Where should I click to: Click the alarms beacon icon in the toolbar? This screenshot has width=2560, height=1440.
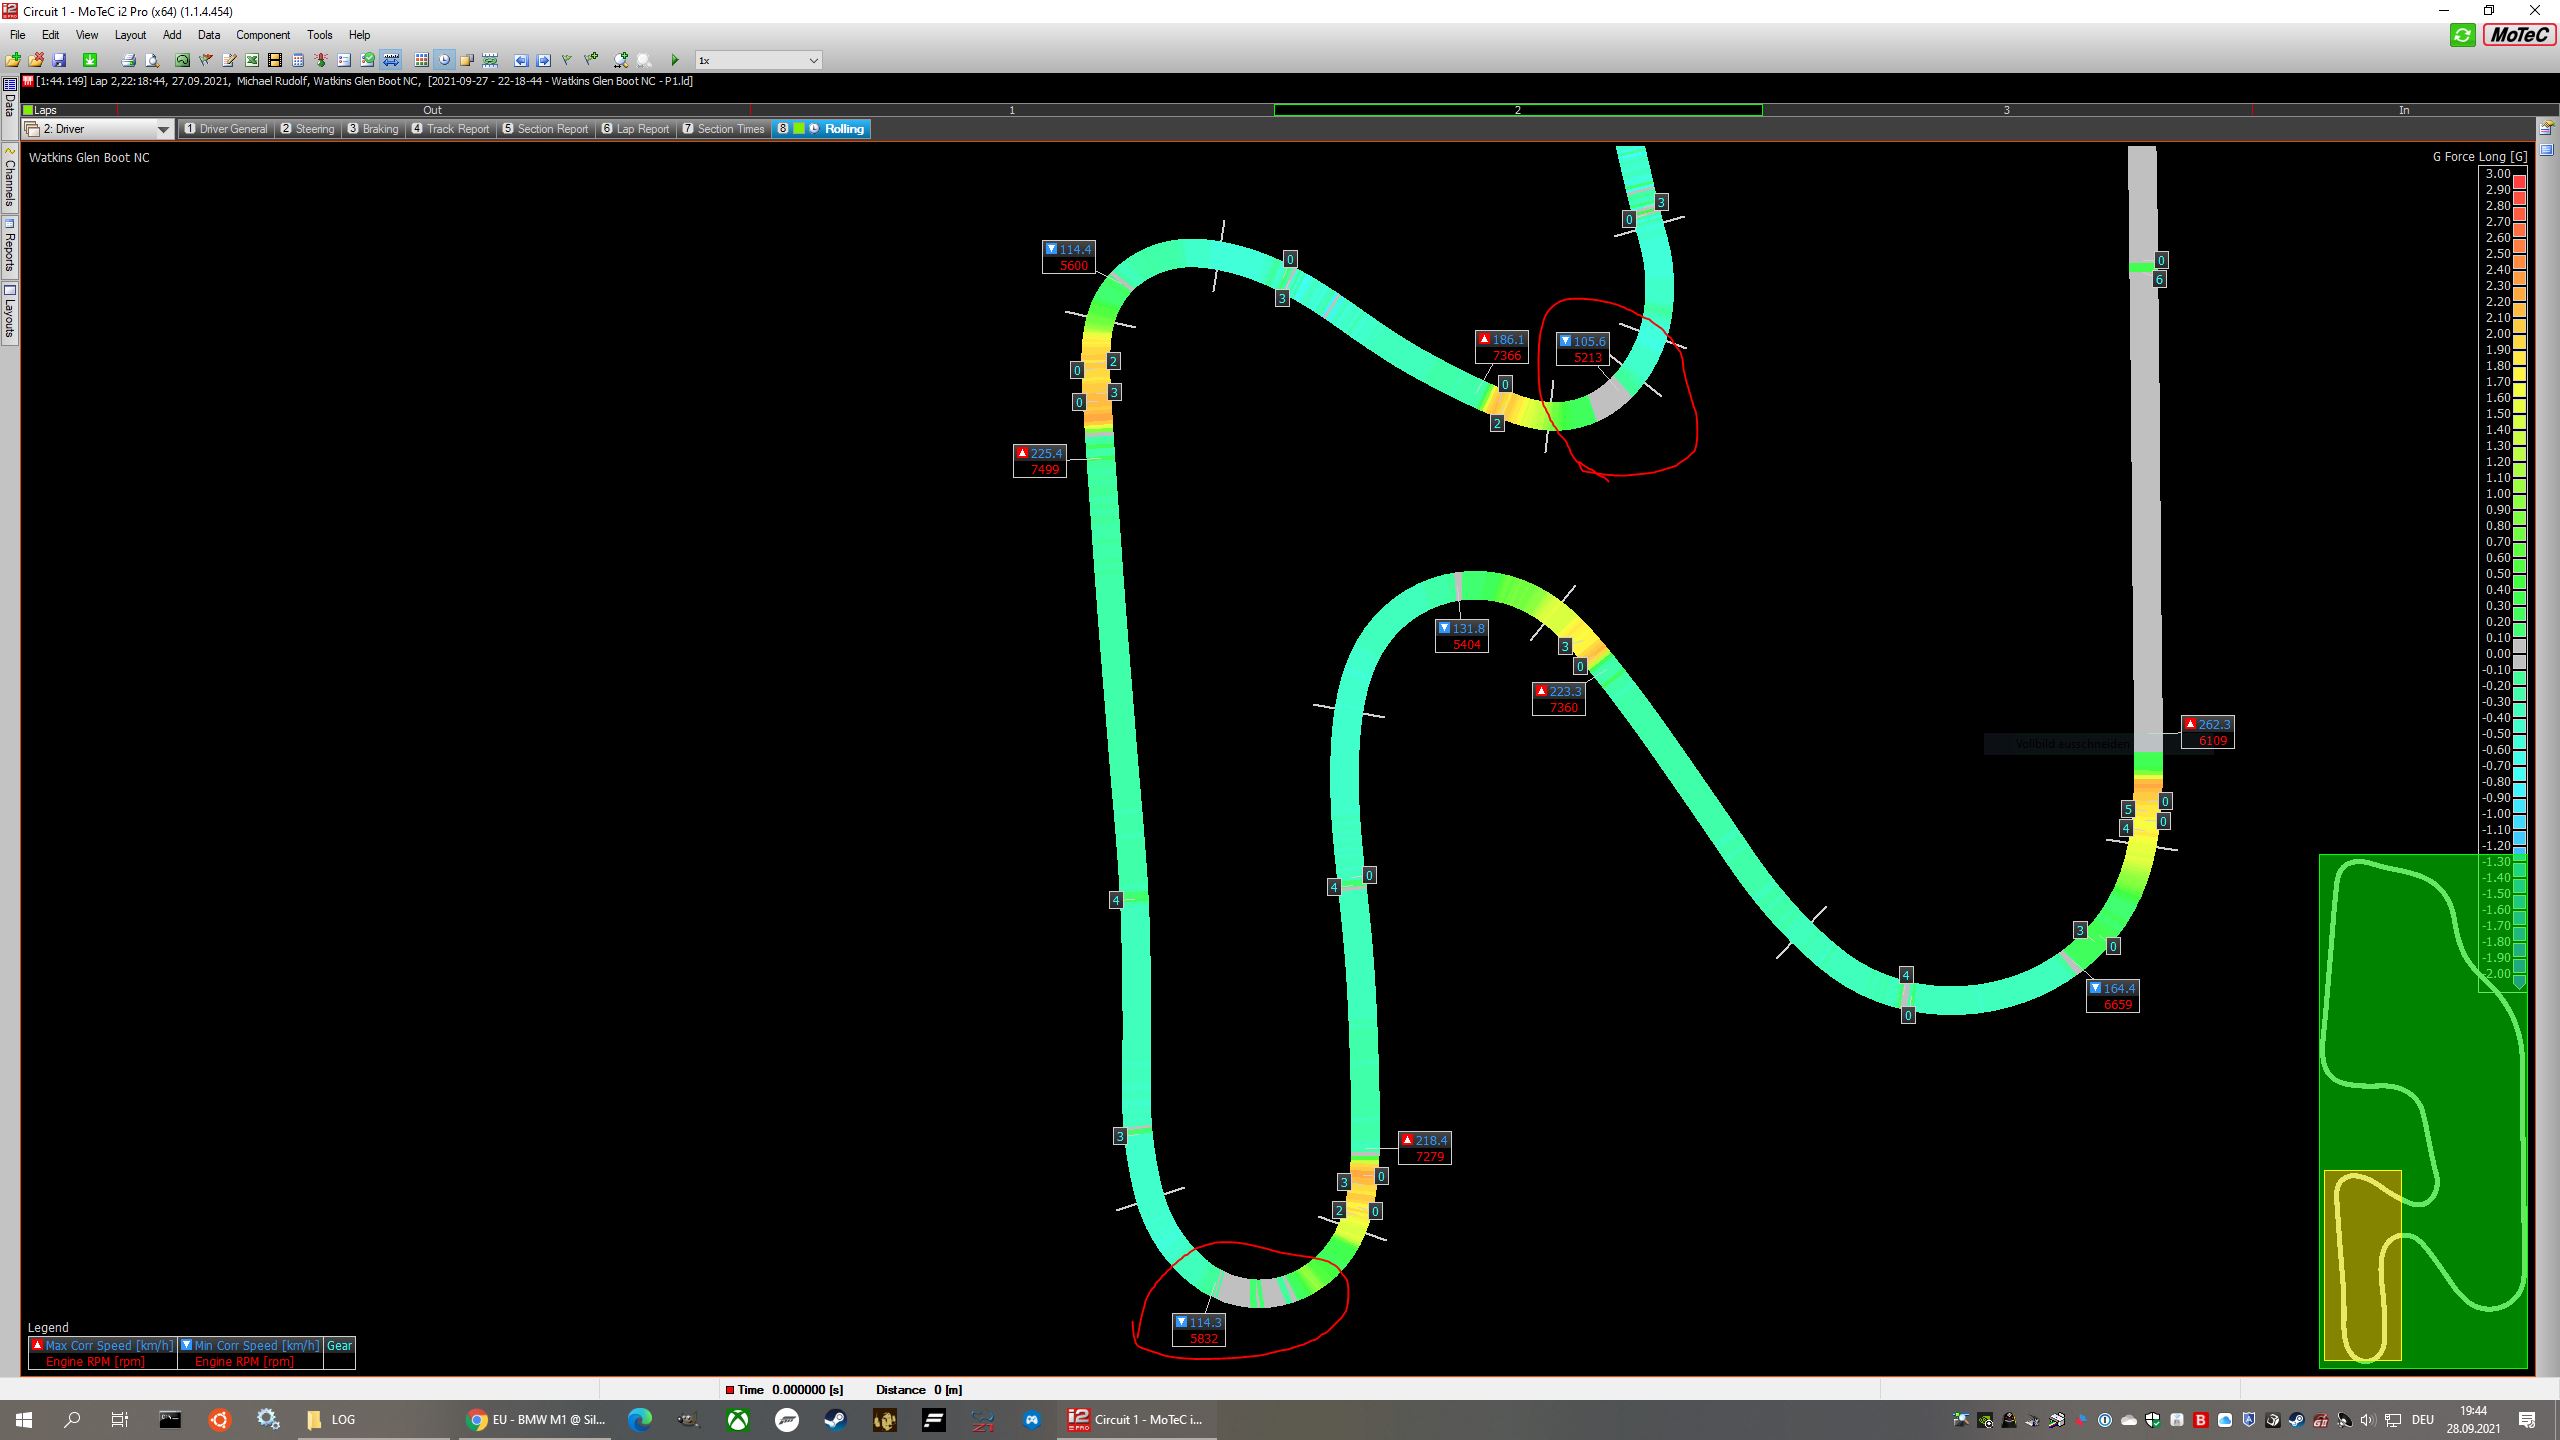(321, 60)
